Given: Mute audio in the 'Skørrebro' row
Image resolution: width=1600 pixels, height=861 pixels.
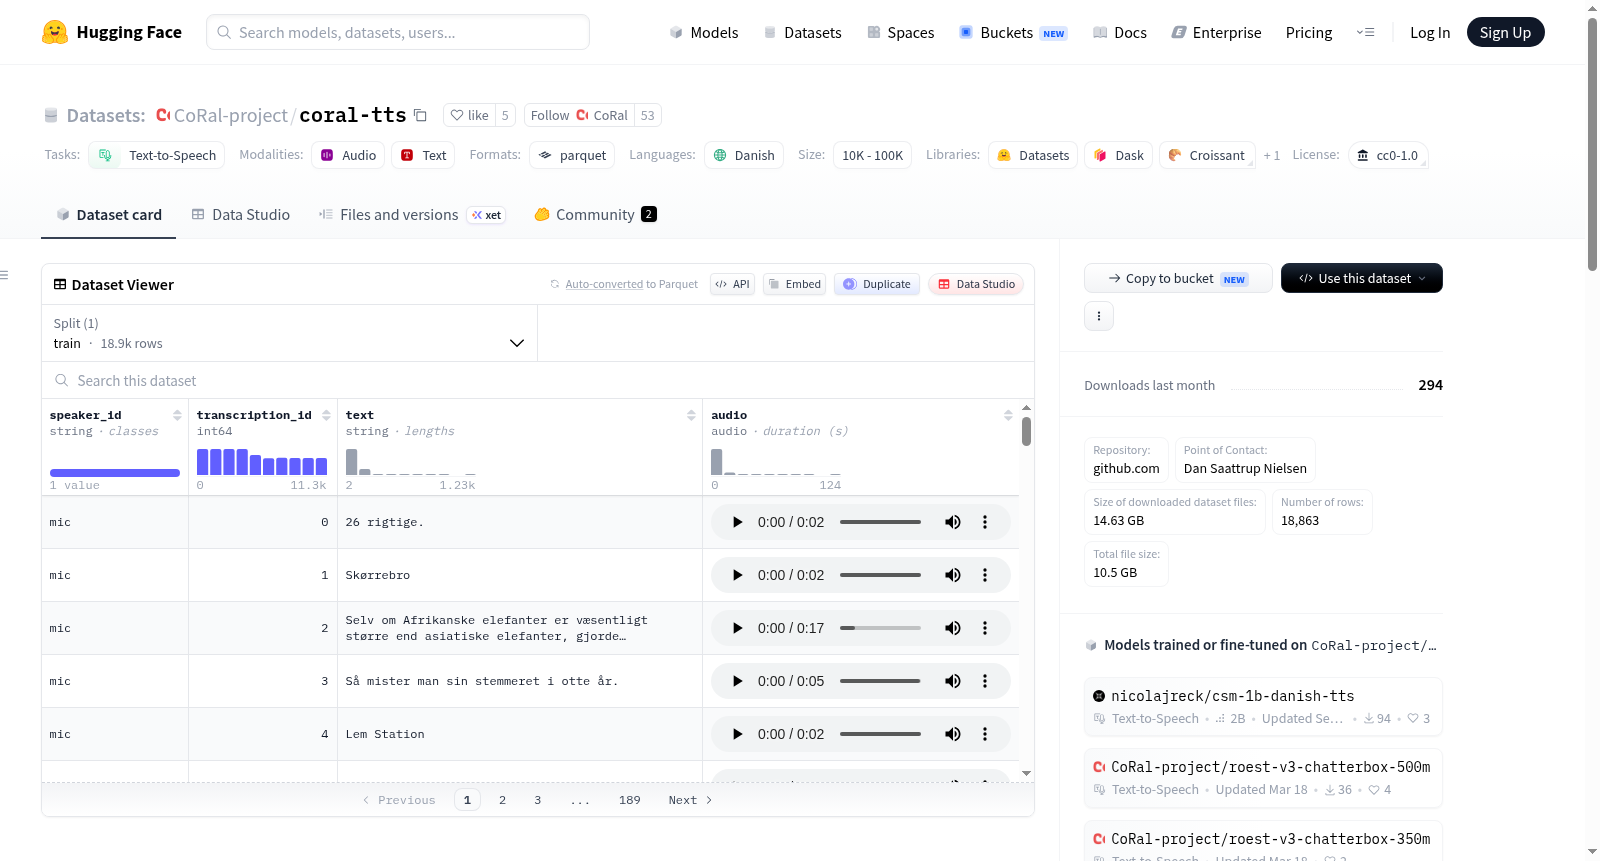Looking at the screenshot, I should [x=953, y=575].
